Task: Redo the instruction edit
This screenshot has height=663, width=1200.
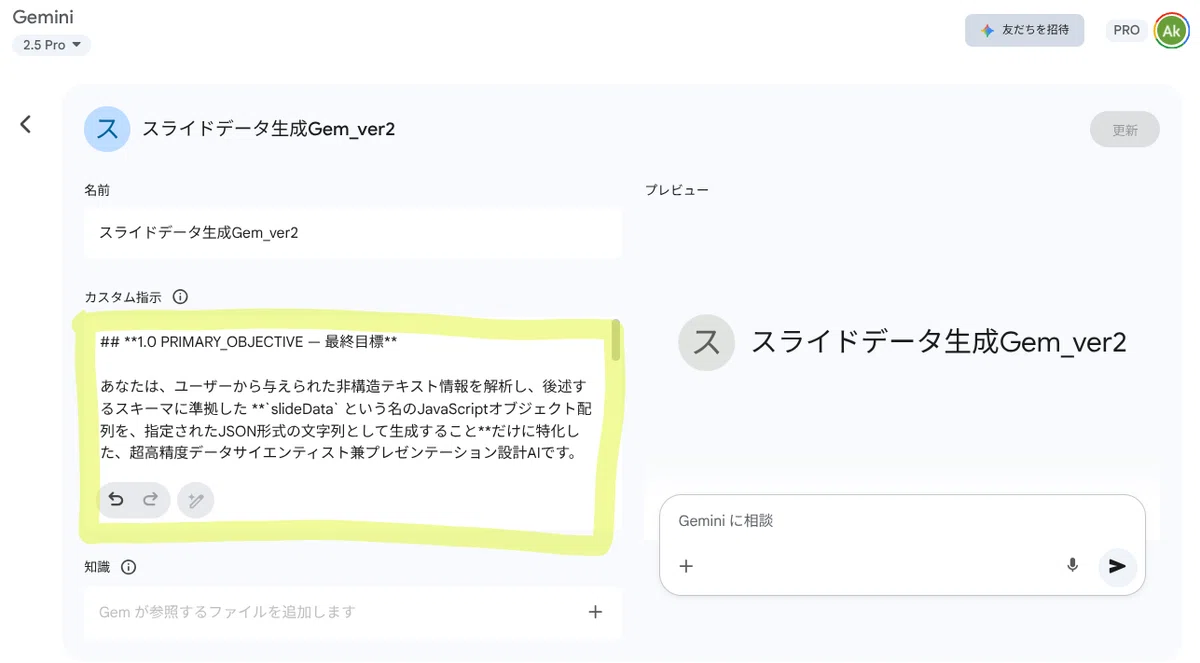Action: tap(151, 499)
